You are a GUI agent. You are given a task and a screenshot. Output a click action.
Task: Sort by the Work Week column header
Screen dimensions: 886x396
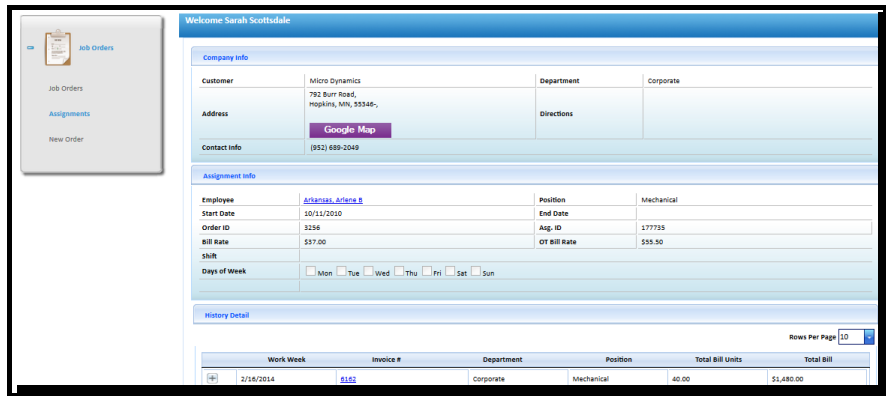(x=286, y=359)
